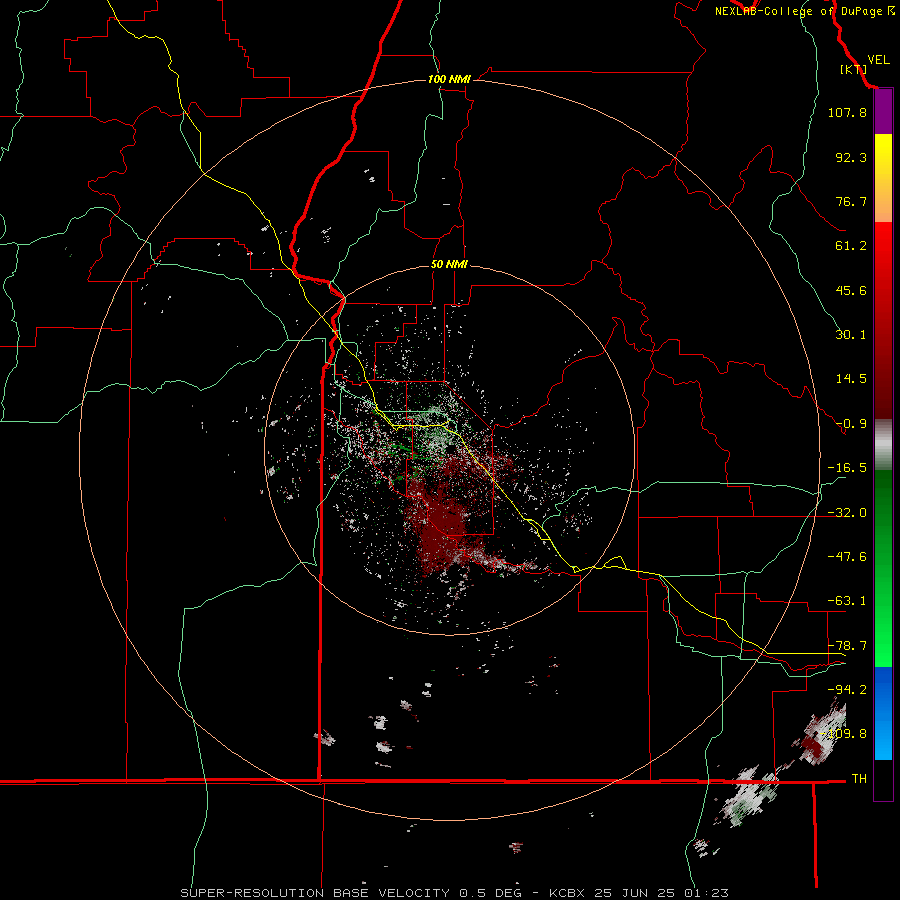Click the Super-Resolution Base Velocity KCBX caption
This screenshot has width=900, height=900.
pos(455,893)
